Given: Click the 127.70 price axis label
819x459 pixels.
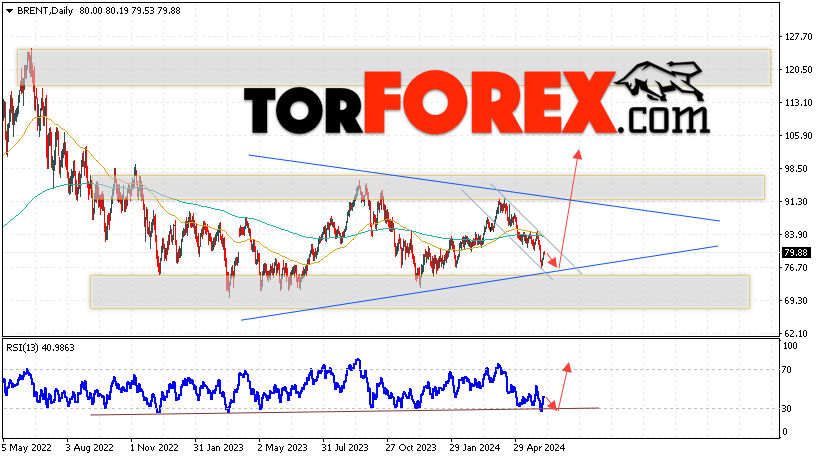Looking at the screenshot, I should point(799,37).
